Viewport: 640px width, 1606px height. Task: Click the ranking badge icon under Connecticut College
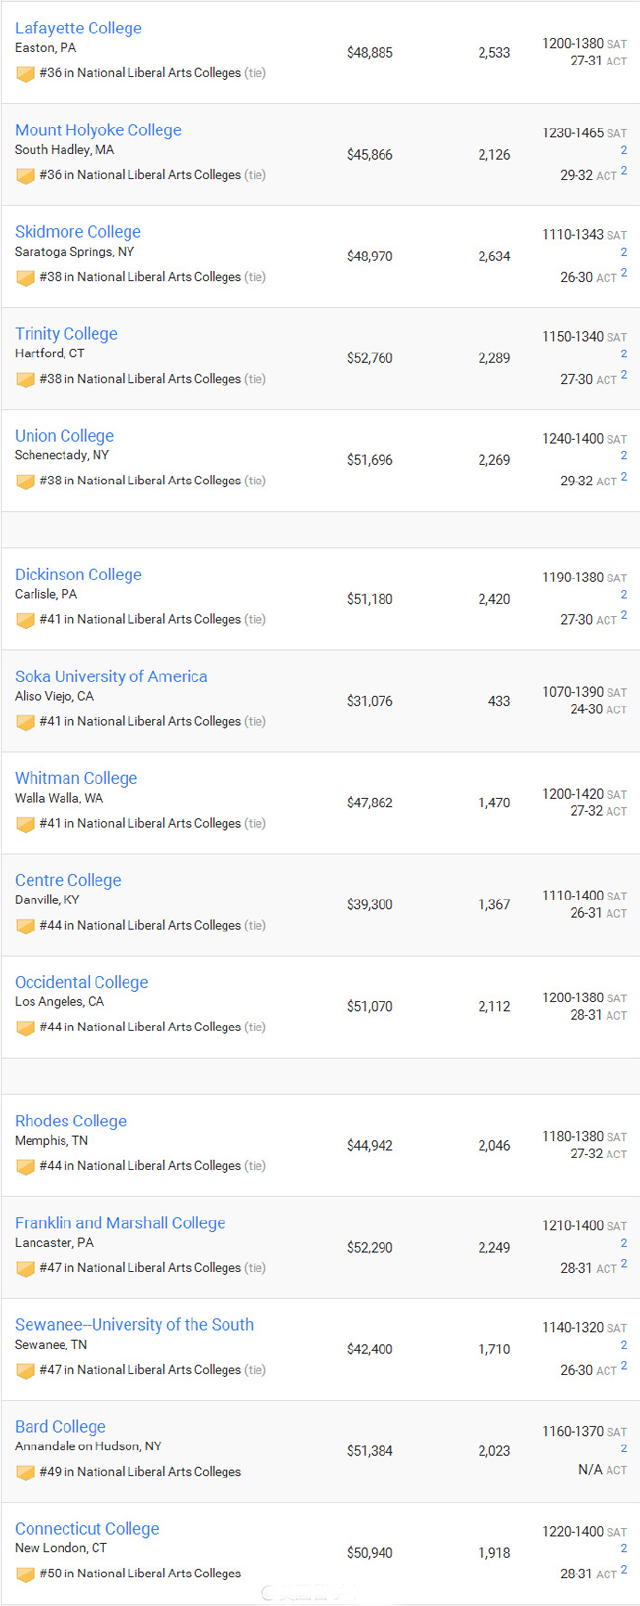(x=25, y=1574)
